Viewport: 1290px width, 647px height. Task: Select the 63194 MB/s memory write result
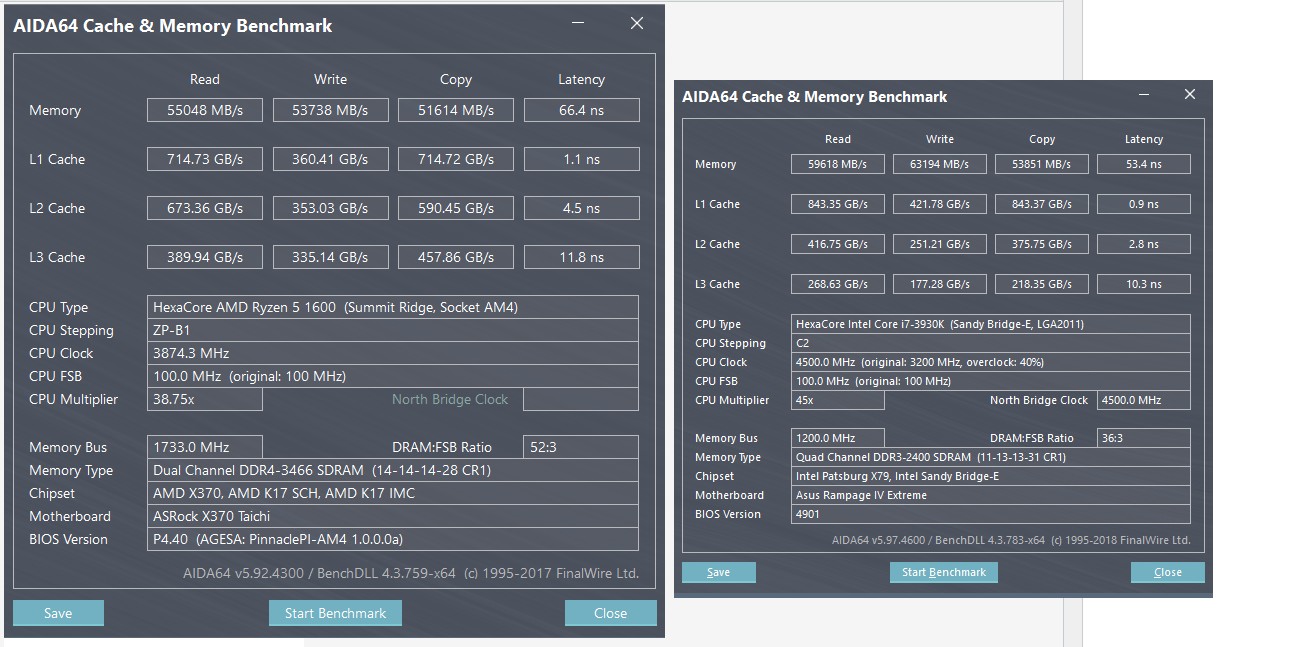tap(939, 164)
